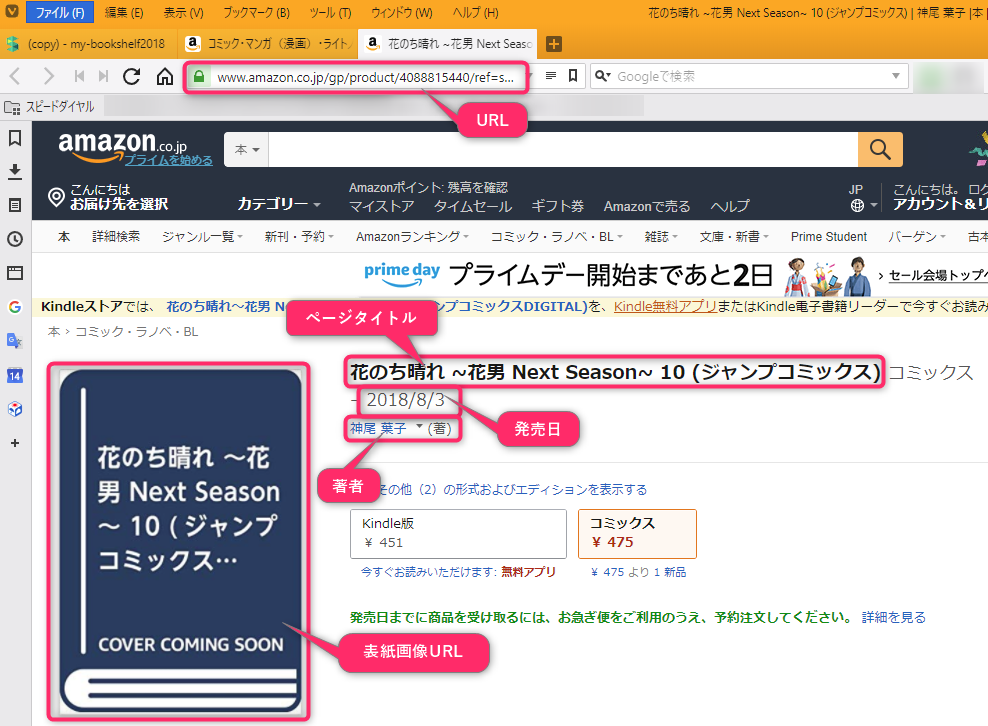Click the book cover placeholder image
Screen dimensions: 988x726
180,542
